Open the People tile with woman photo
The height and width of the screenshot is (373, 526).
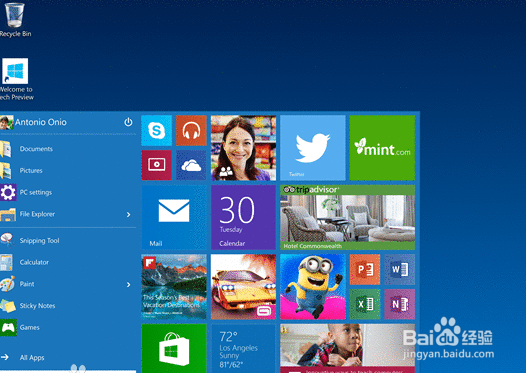click(244, 148)
